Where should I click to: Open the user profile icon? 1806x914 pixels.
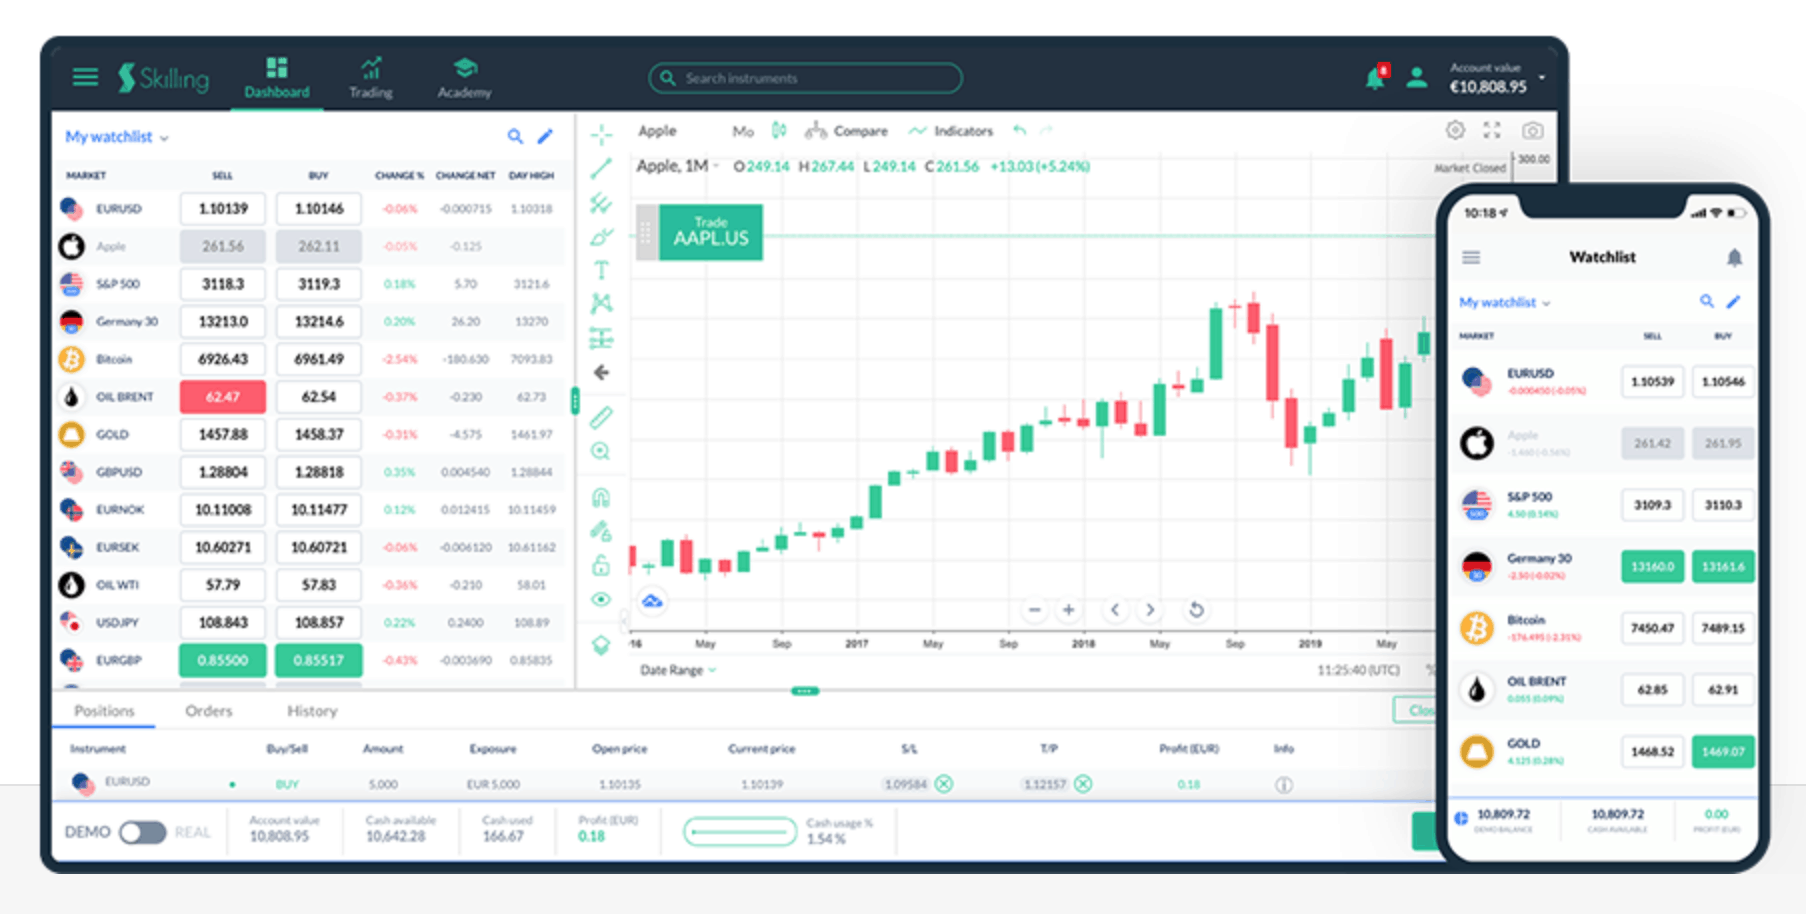click(1416, 78)
